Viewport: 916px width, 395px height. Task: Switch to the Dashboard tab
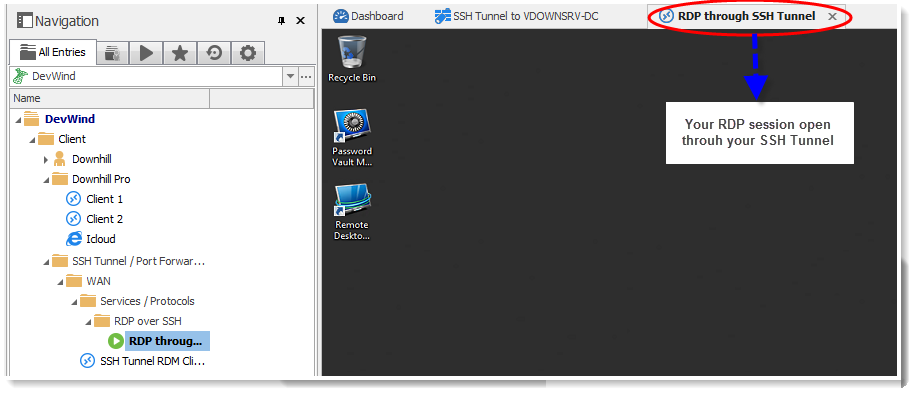coord(369,16)
